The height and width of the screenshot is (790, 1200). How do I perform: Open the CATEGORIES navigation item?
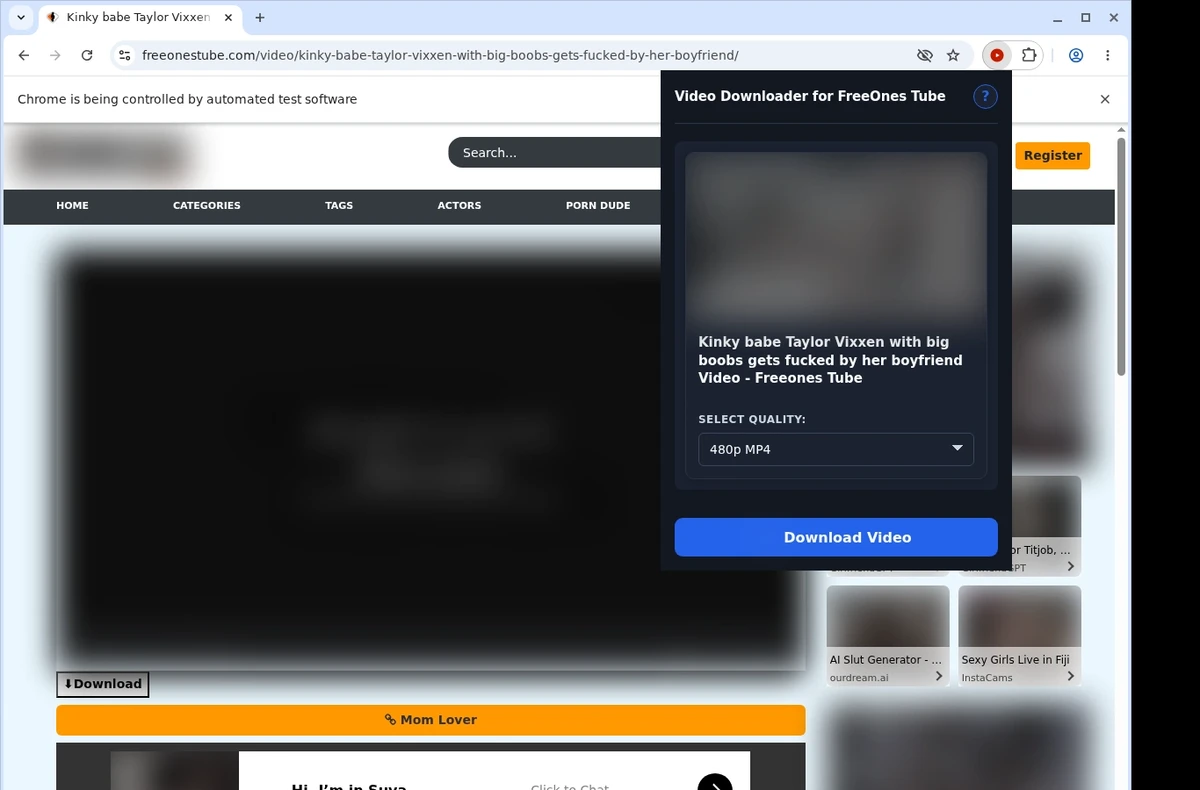tap(206, 205)
